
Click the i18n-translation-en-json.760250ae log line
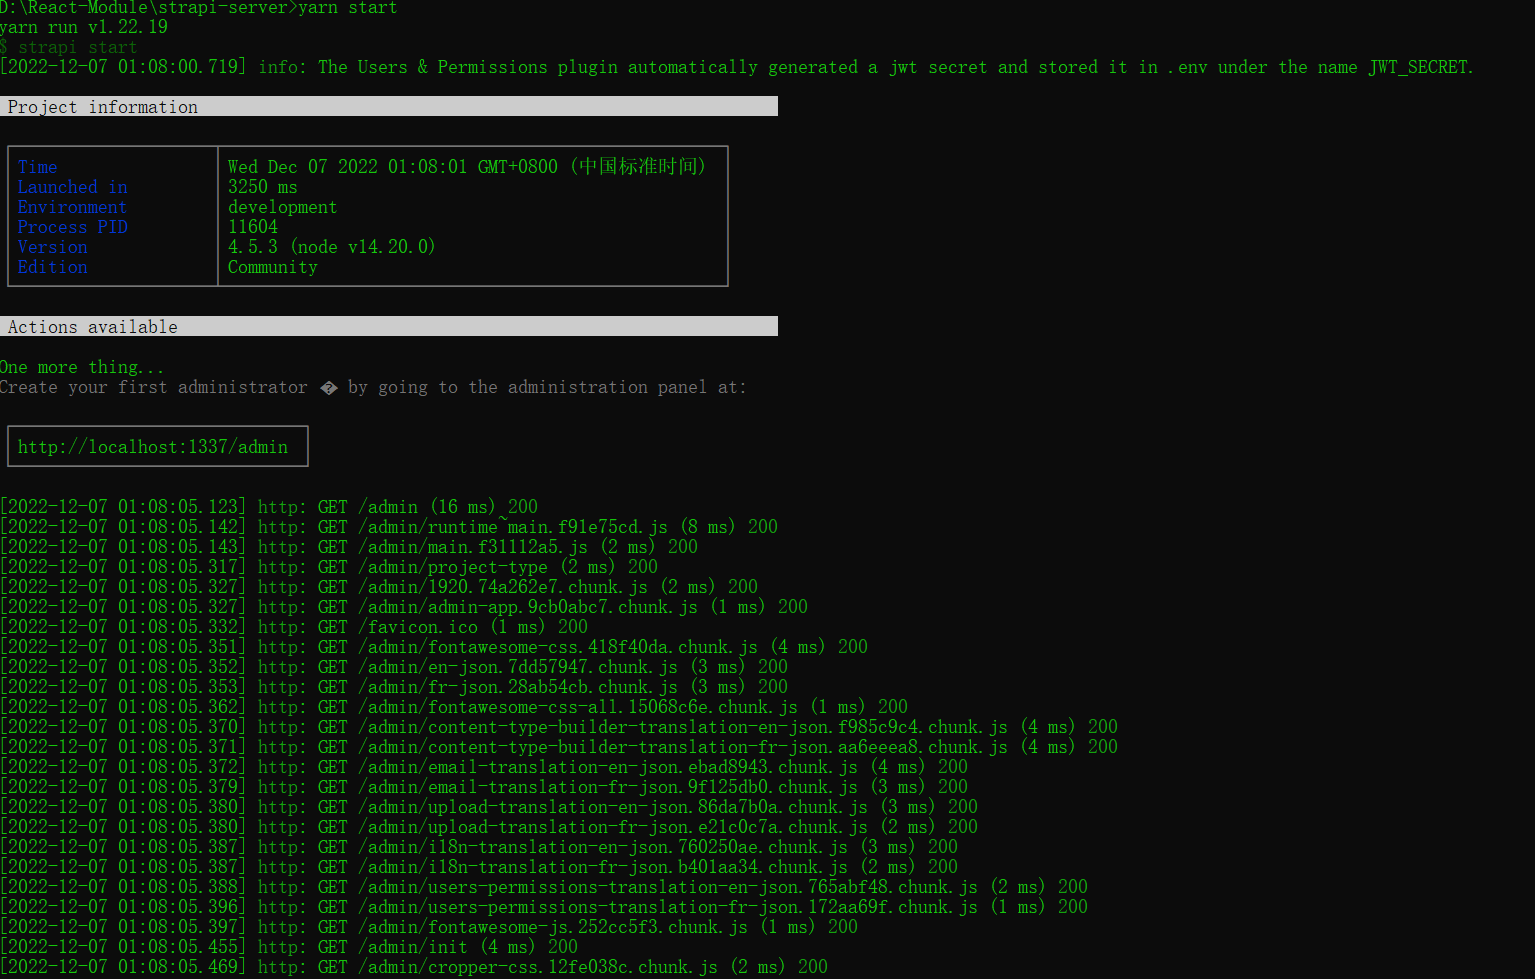(x=479, y=847)
